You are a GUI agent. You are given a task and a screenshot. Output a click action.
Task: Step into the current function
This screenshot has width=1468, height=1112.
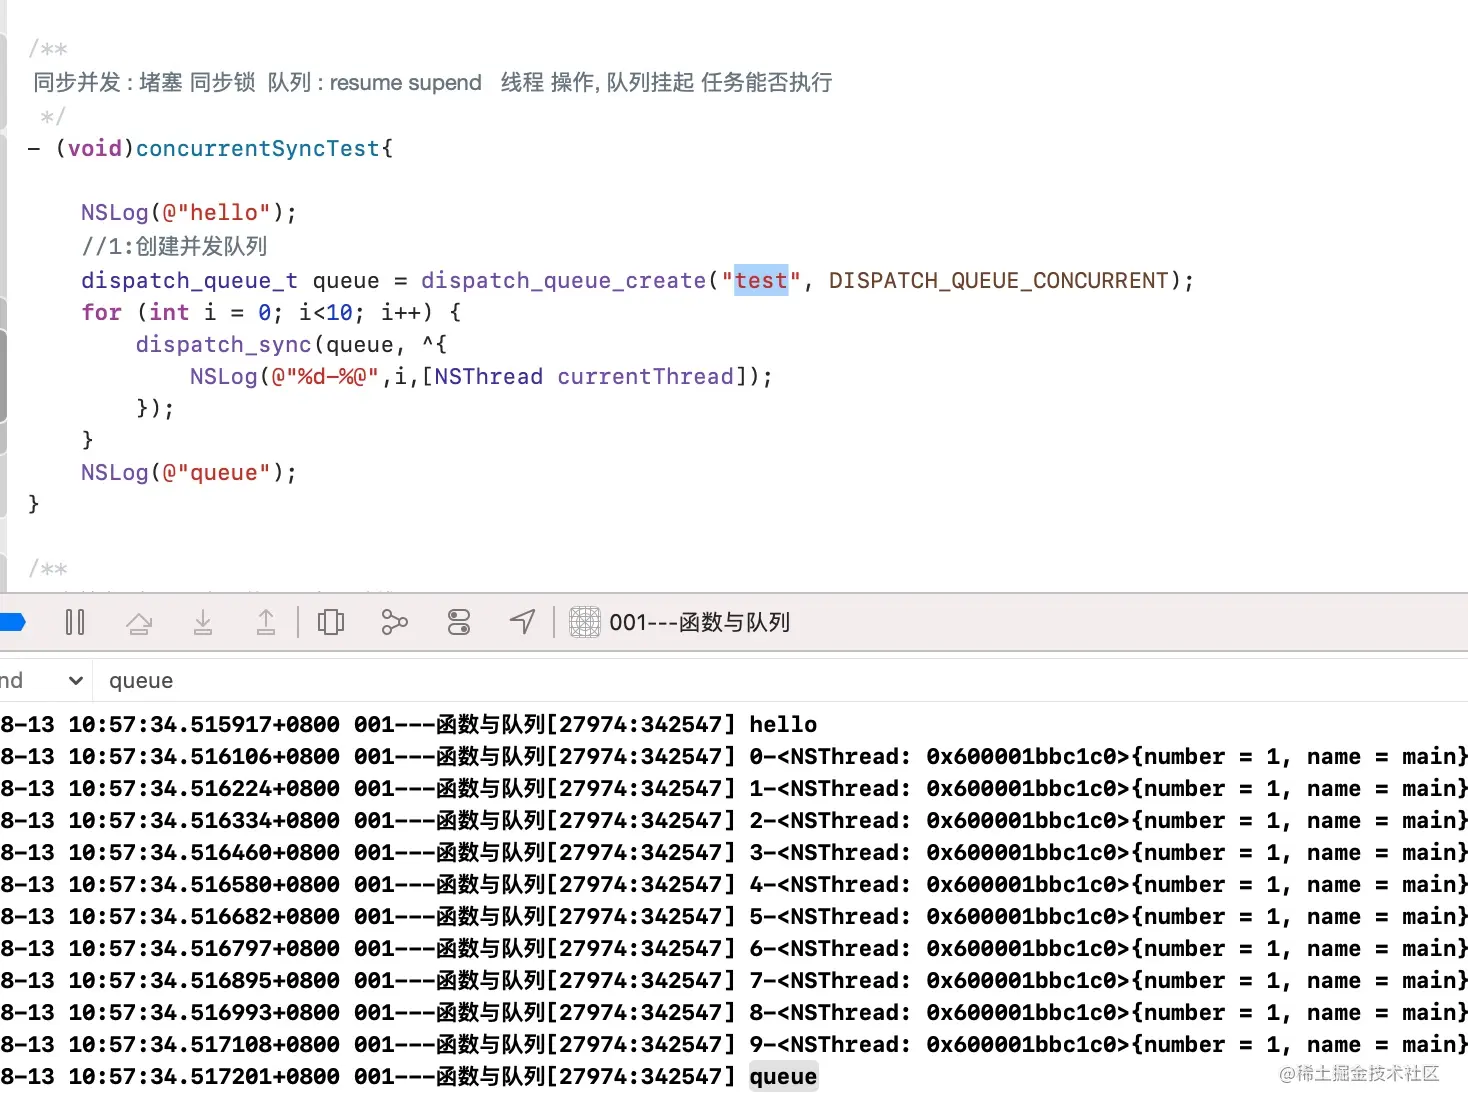203,622
